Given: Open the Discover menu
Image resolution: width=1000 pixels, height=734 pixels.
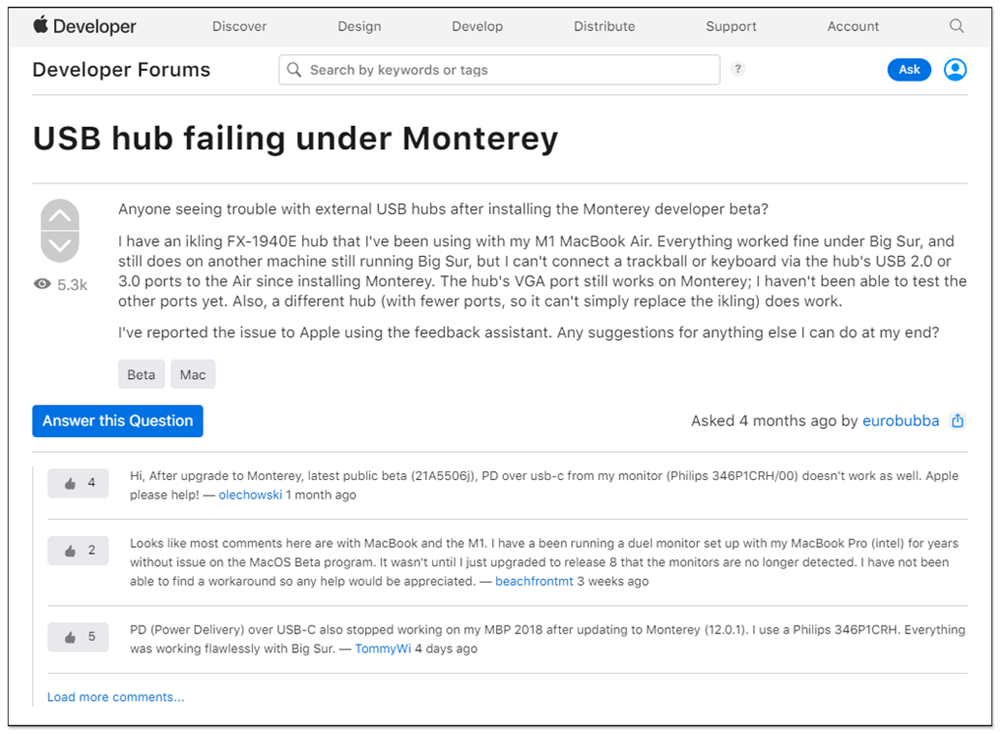Looking at the screenshot, I should click(239, 26).
